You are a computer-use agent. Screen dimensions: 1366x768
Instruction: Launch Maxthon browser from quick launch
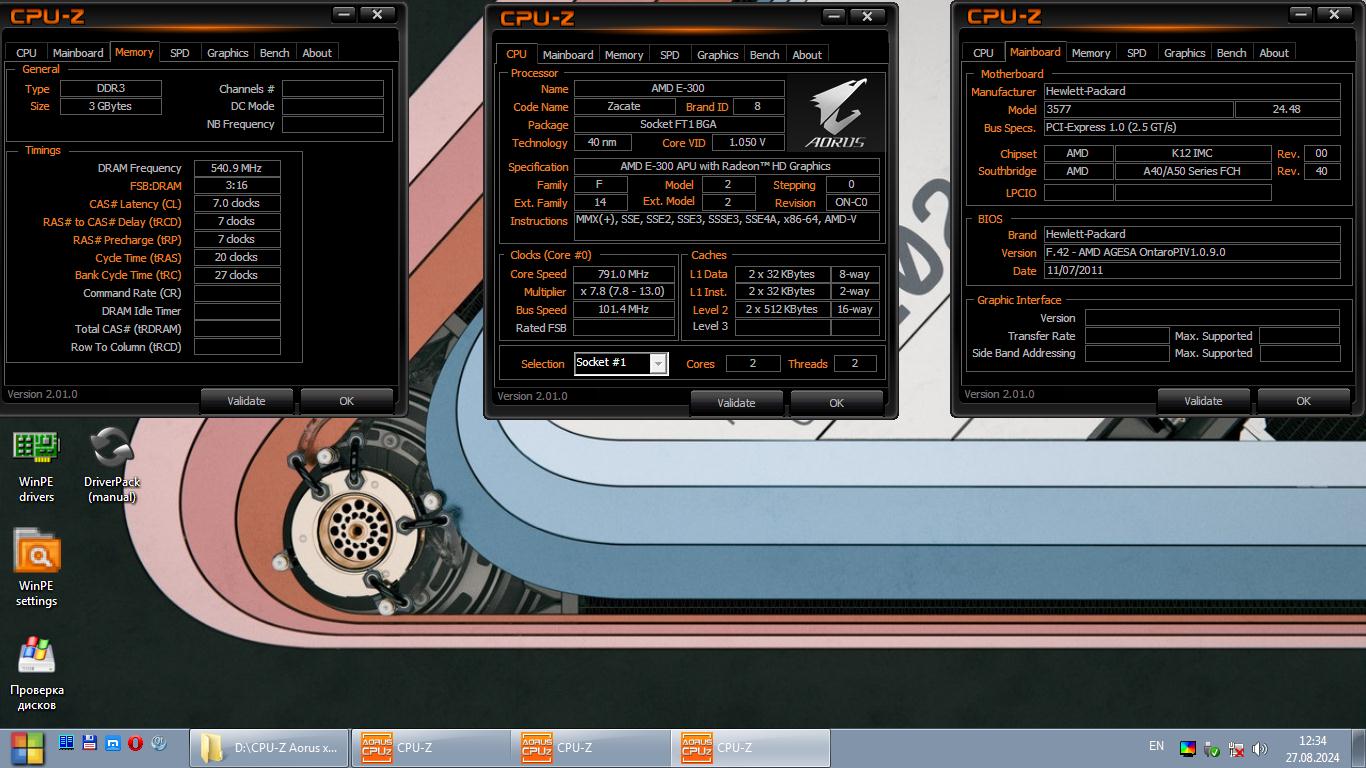click(x=112, y=743)
